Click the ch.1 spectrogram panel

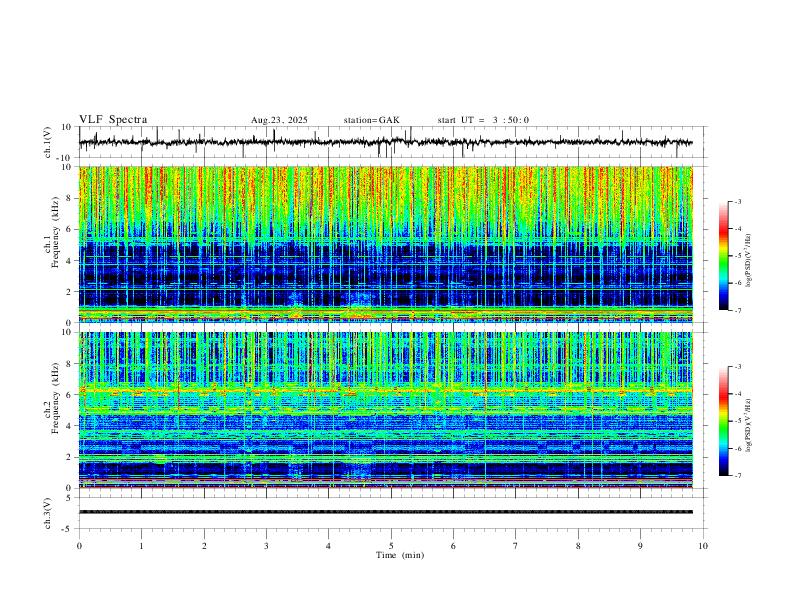385,244
